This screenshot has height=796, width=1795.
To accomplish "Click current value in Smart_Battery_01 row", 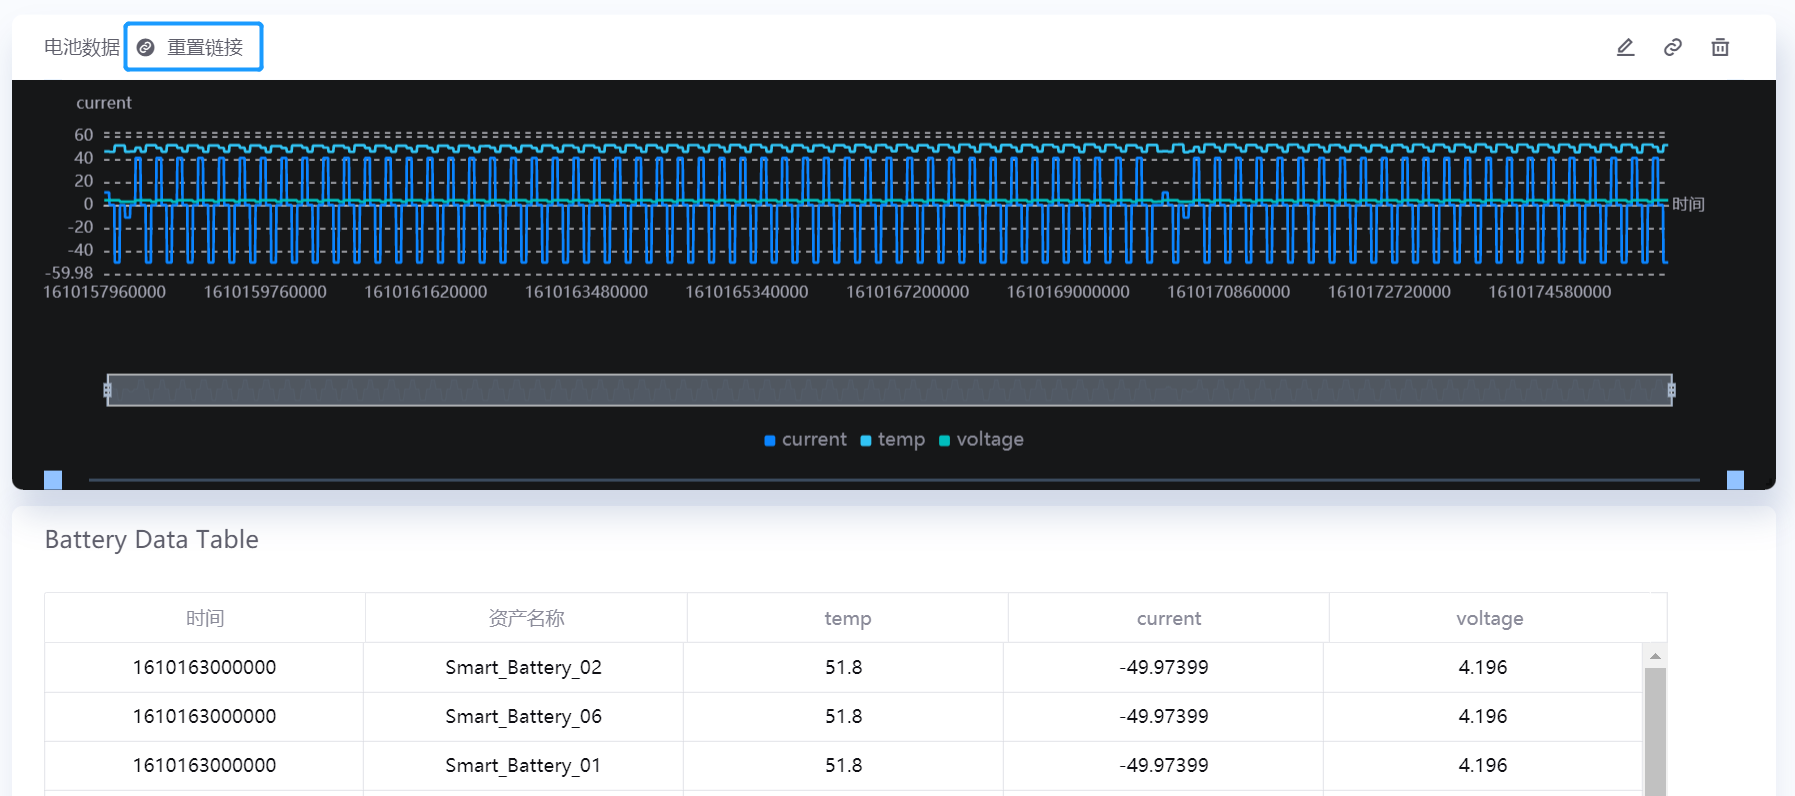I will [1164, 765].
